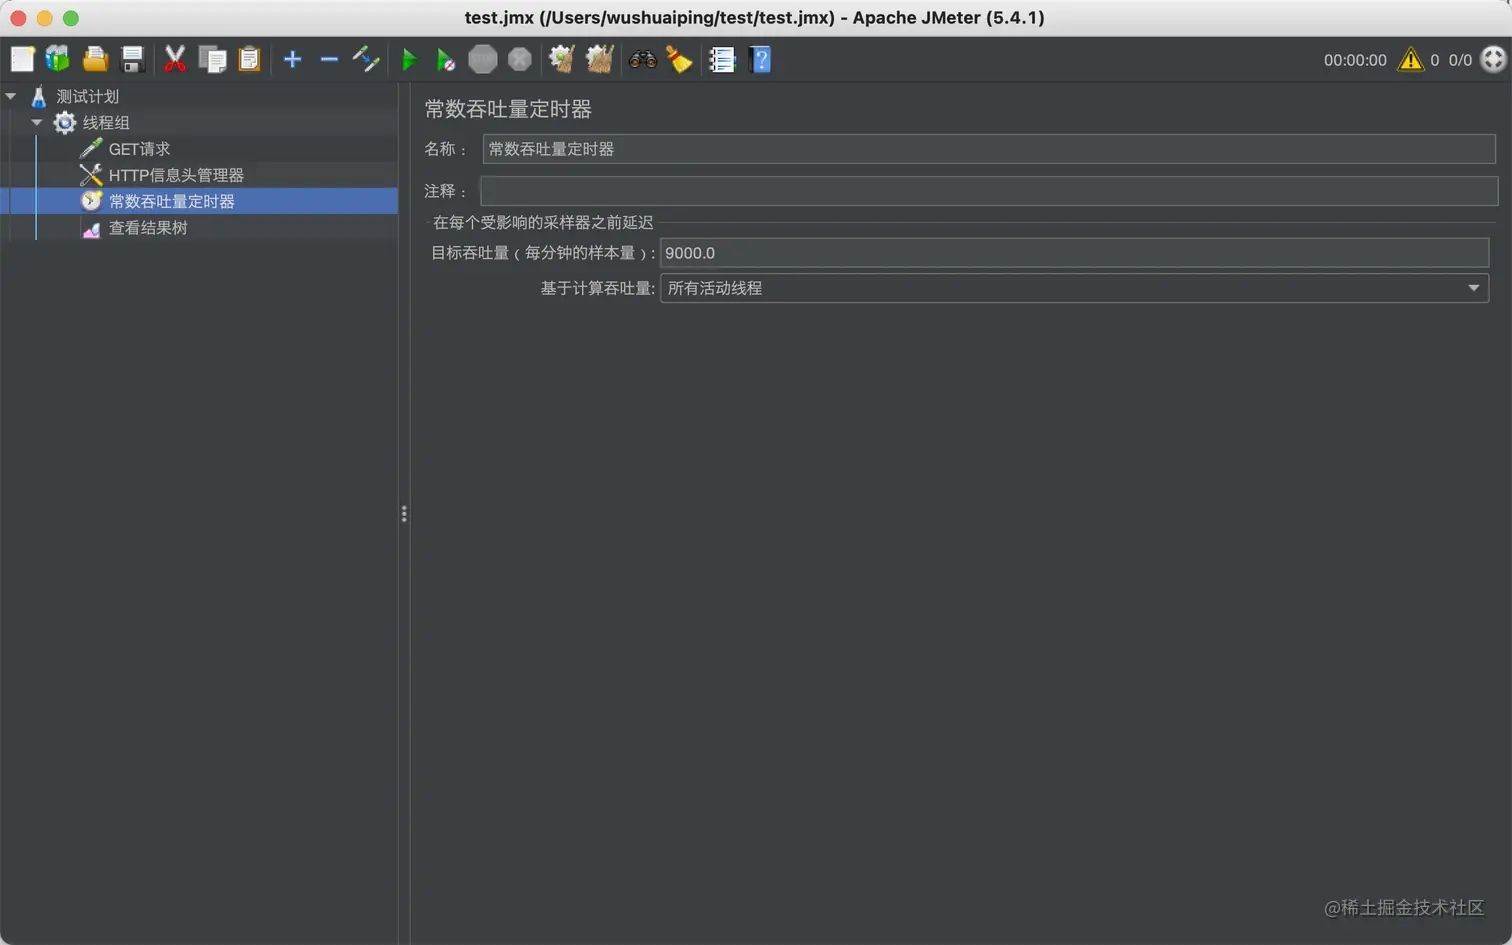The image size is (1512, 945).
Task: Click the Clear All double broom icon
Action: click(599, 60)
